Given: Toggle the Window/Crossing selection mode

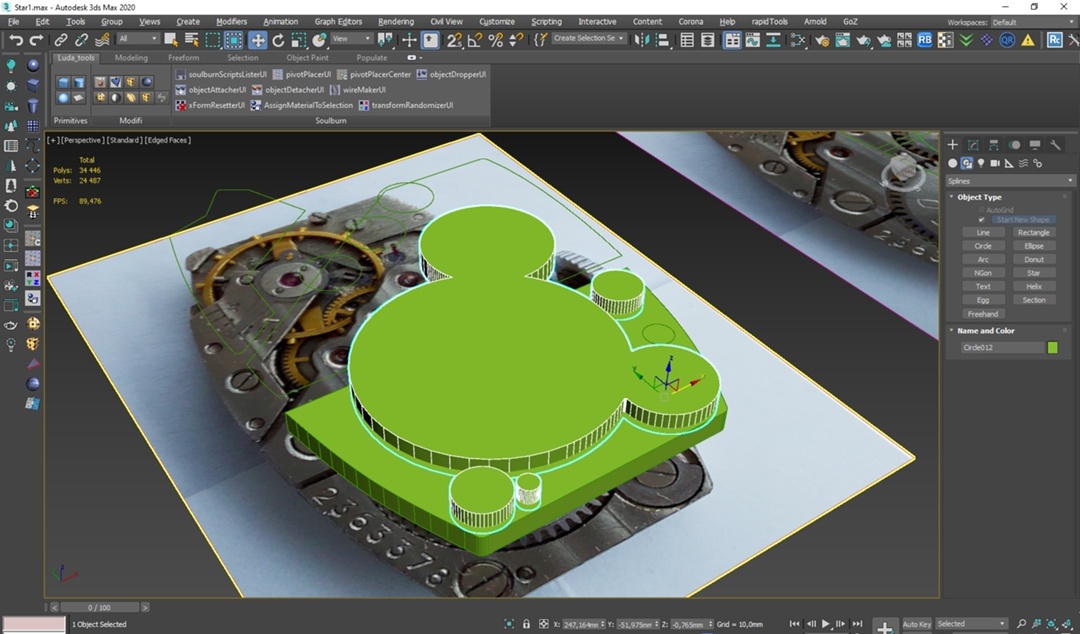Looking at the screenshot, I should pos(234,40).
